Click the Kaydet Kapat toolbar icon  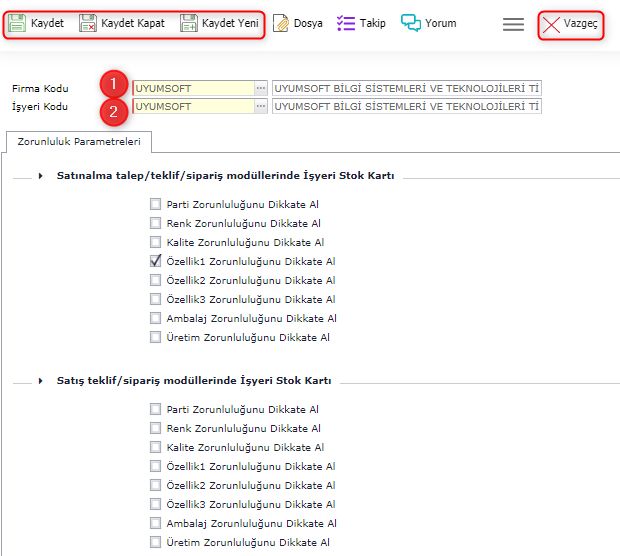pos(88,24)
